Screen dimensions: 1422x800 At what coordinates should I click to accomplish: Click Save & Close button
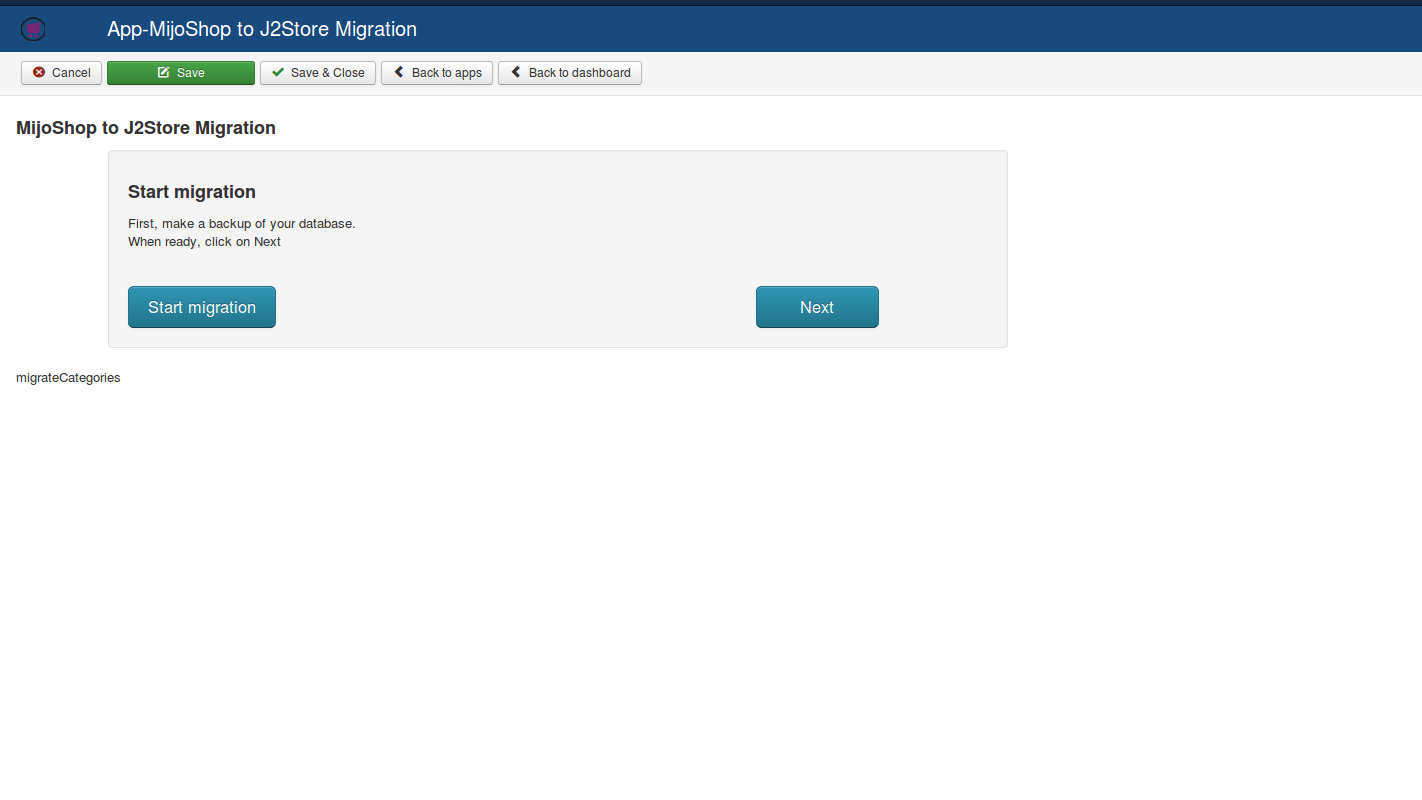click(318, 73)
